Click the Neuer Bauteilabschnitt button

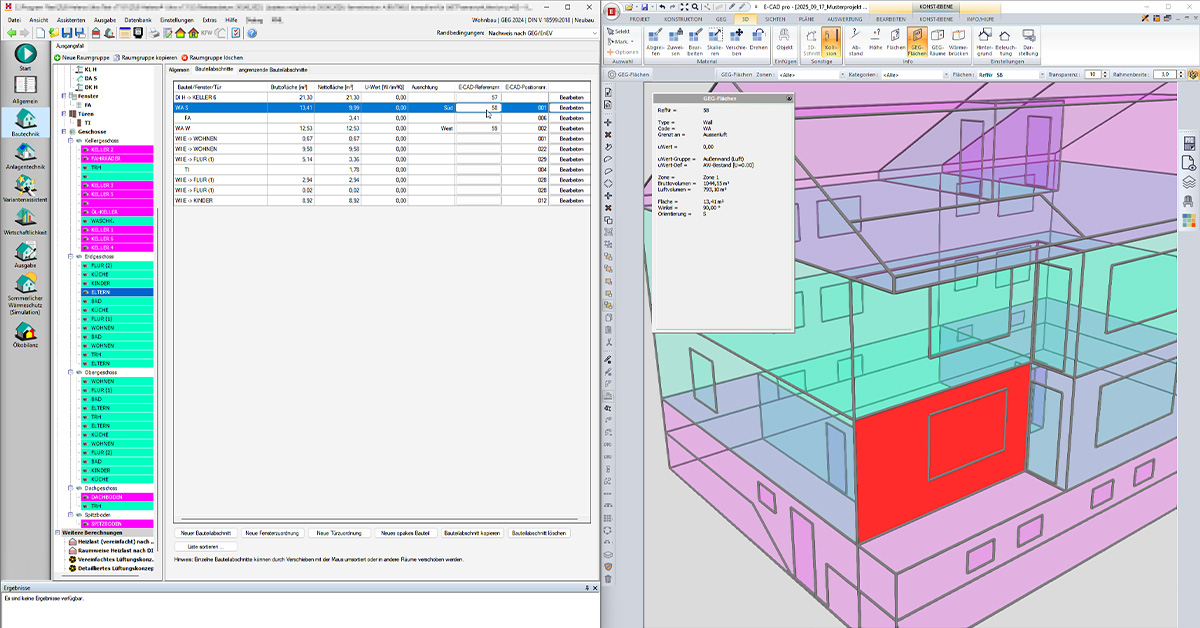206,533
